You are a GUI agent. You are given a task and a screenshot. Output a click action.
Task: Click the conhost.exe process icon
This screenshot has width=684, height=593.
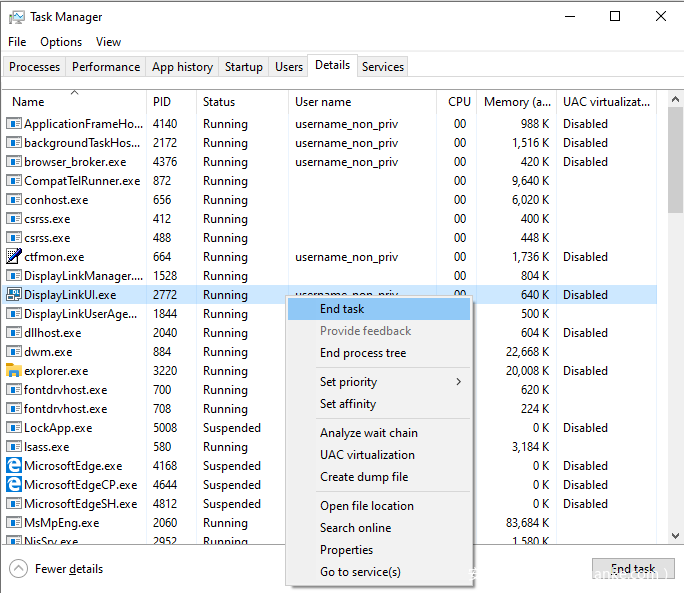(x=14, y=200)
